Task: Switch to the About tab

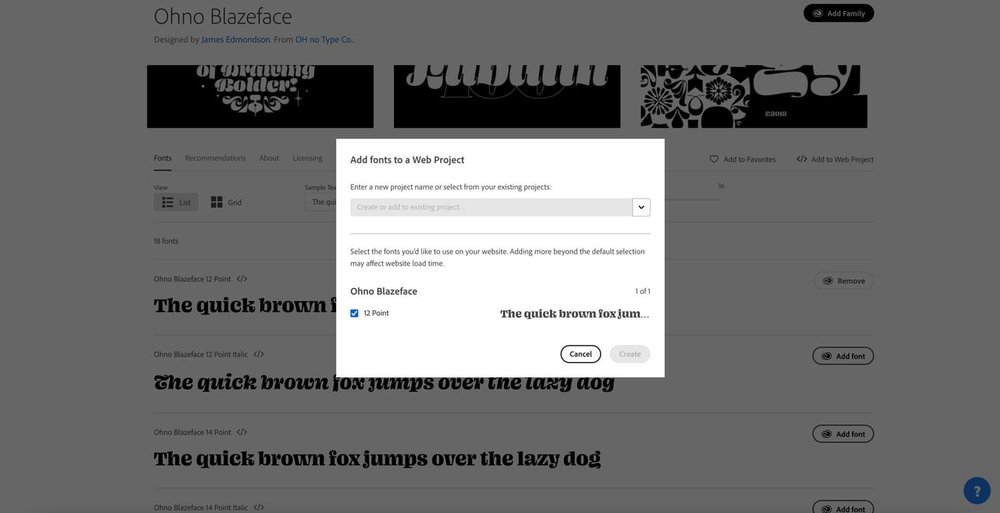Action: tap(269, 158)
